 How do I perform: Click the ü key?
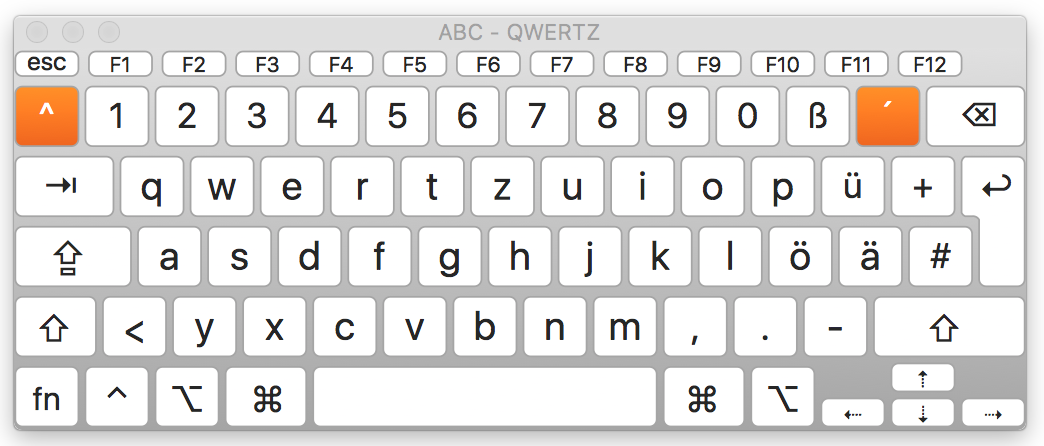853,186
